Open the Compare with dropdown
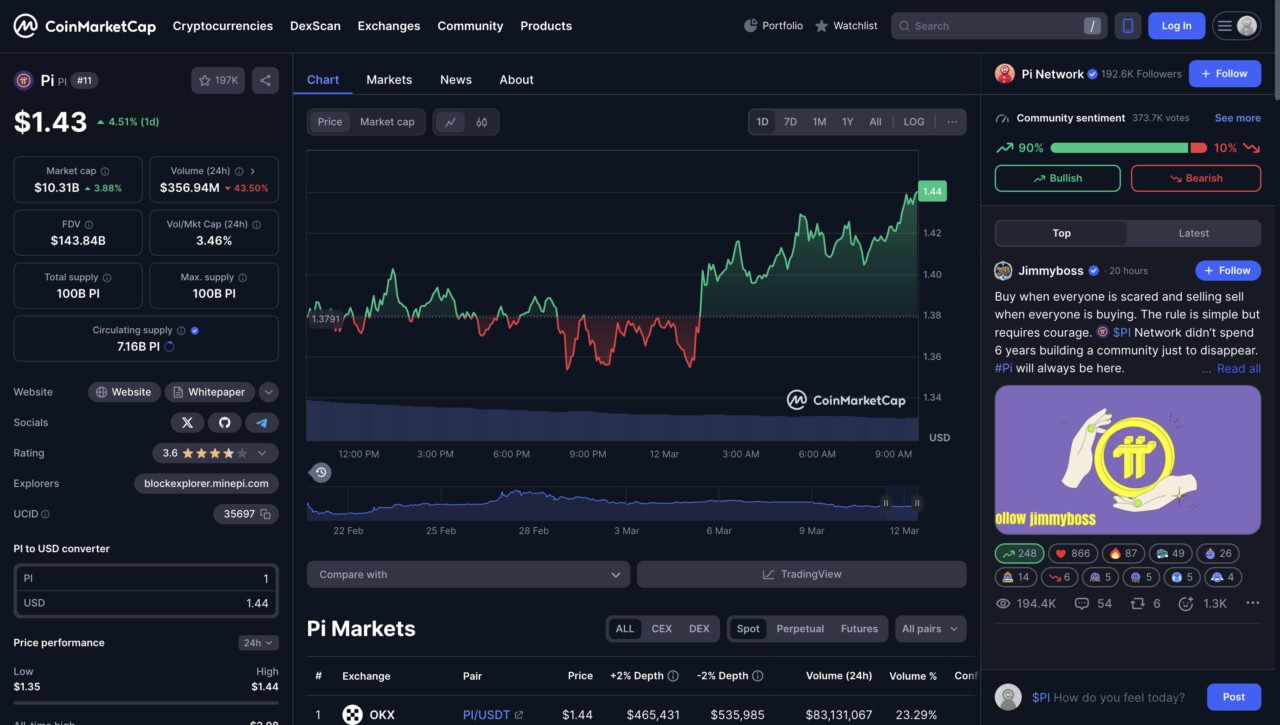This screenshot has height=725, width=1280. point(467,574)
